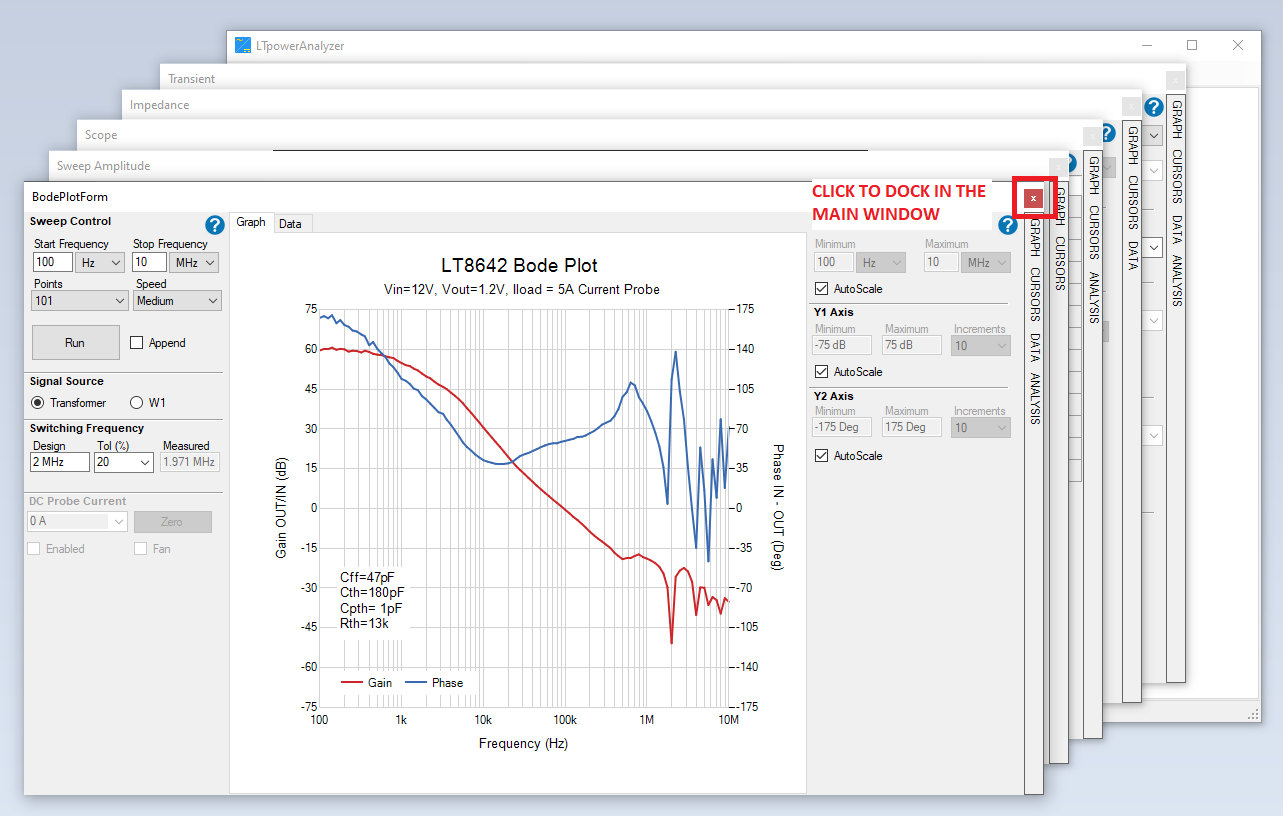Open the Tol (%) dropdown showing 20
The image size is (1283, 816).
coord(123,462)
